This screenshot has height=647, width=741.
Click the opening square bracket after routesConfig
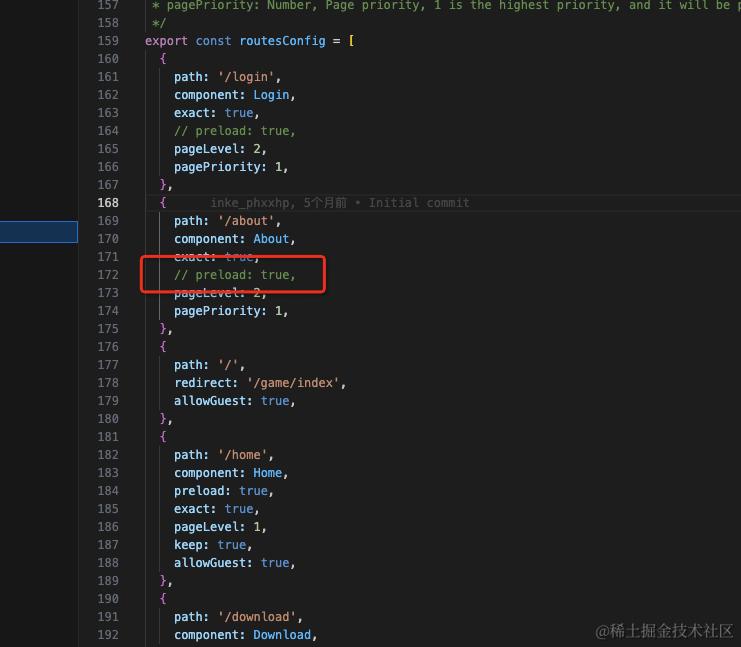[x=352, y=41]
